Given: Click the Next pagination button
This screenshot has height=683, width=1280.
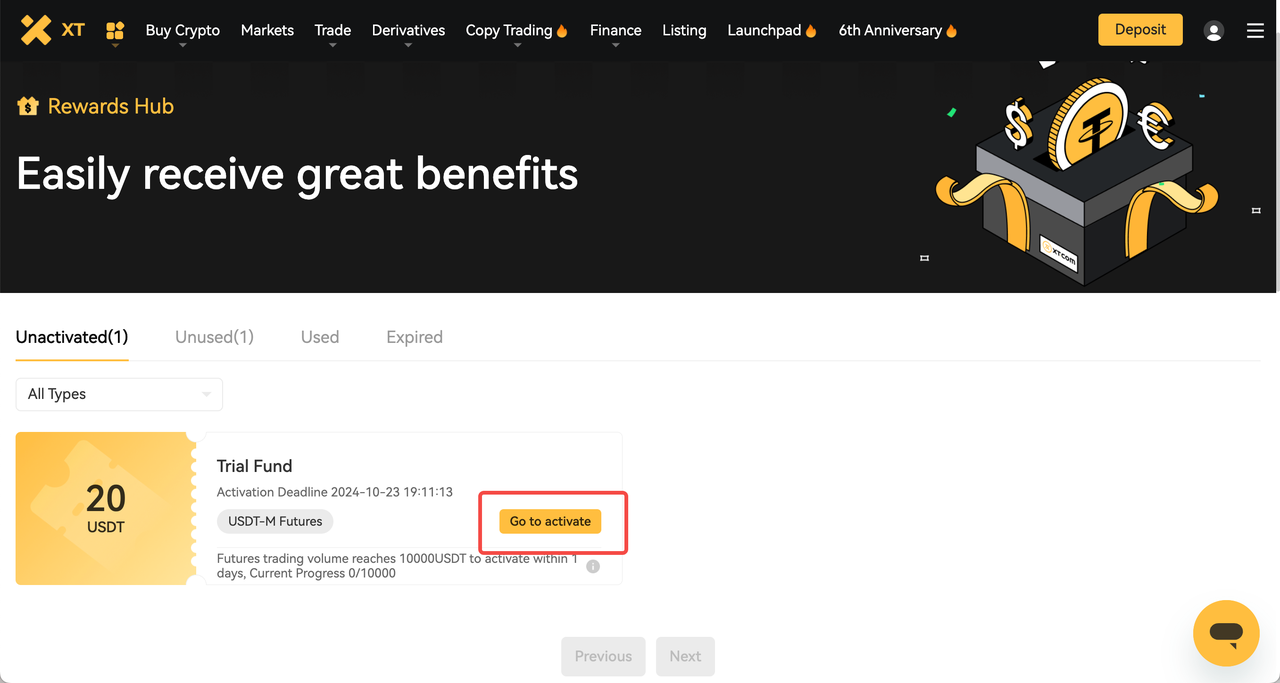Looking at the screenshot, I should pos(685,656).
